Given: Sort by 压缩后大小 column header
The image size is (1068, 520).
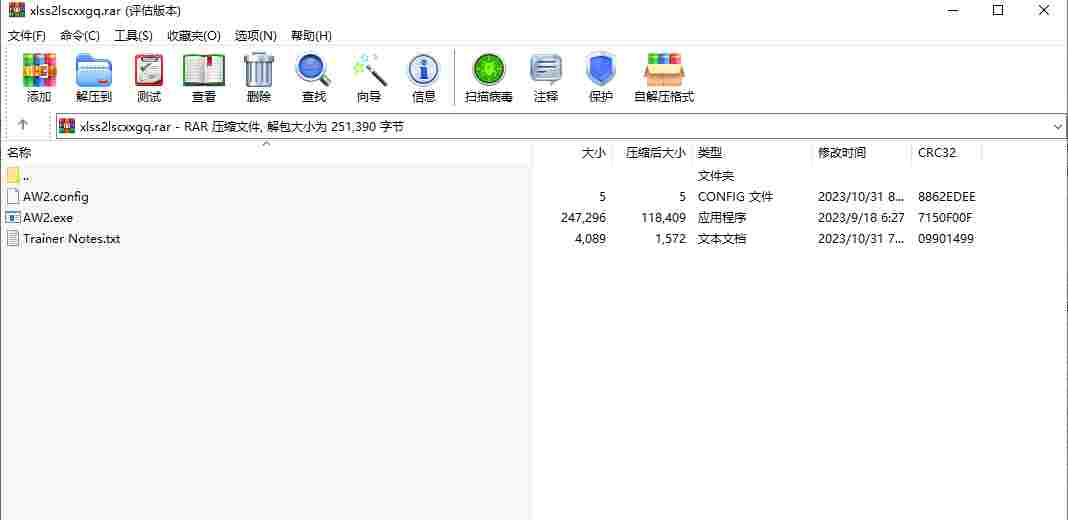Looking at the screenshot, I should [x=656, y=153].
